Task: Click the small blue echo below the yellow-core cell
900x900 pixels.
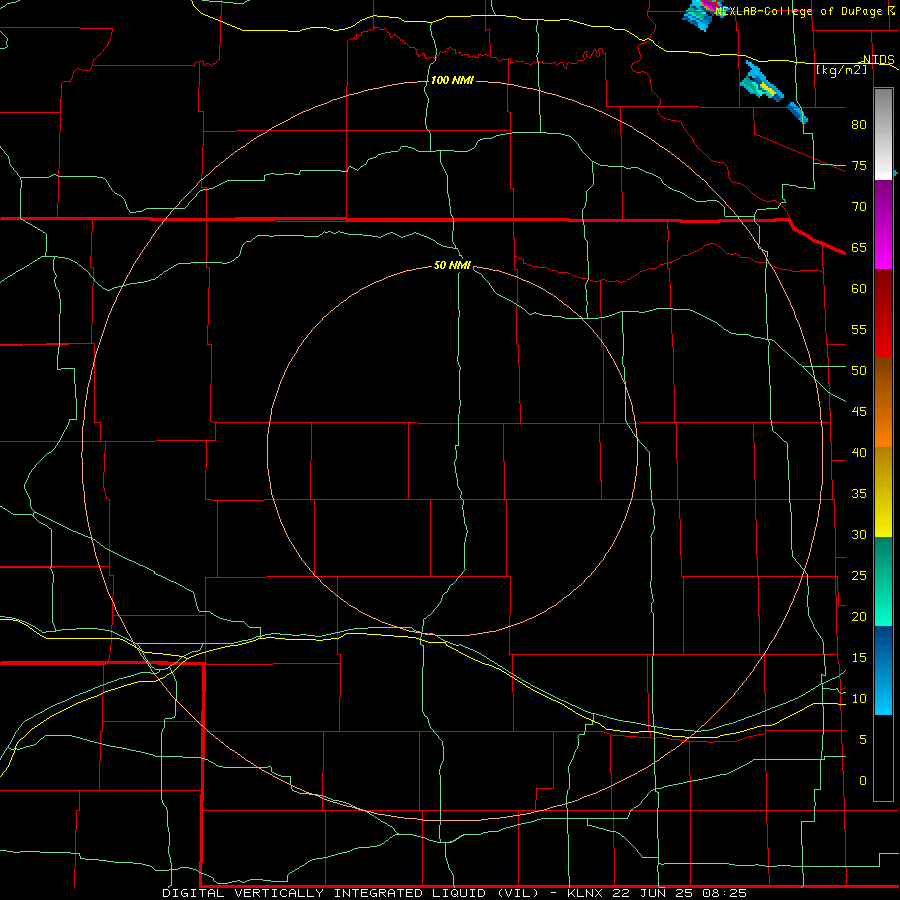Action: 797,112
